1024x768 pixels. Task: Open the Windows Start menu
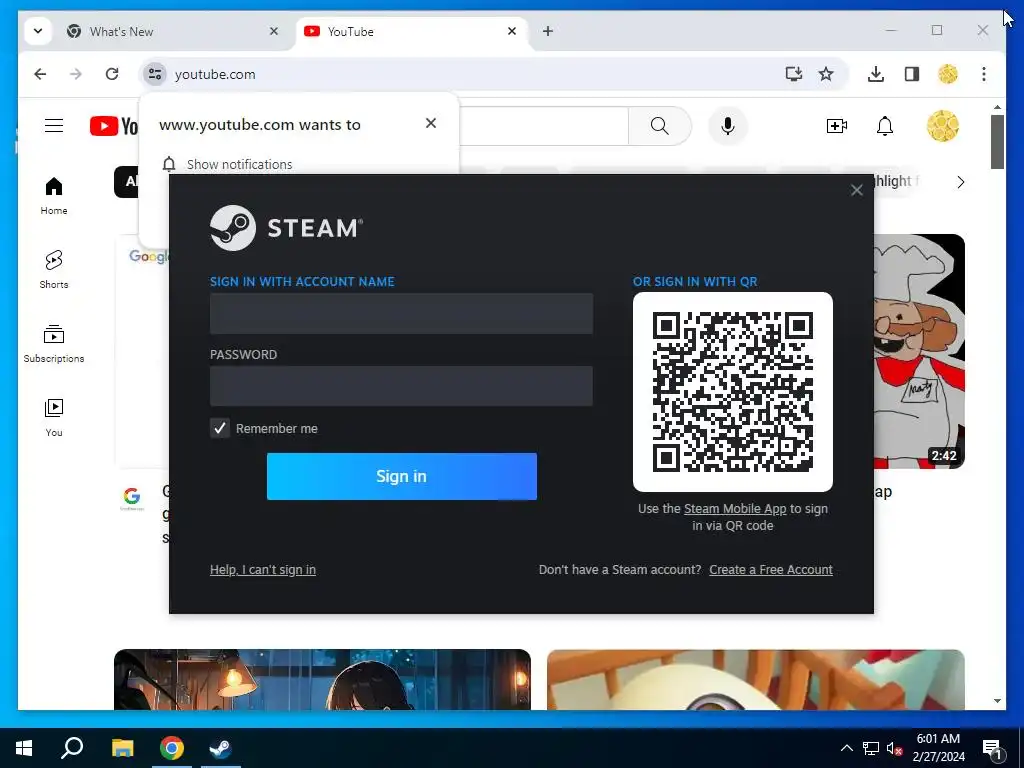tap(24, 748)
